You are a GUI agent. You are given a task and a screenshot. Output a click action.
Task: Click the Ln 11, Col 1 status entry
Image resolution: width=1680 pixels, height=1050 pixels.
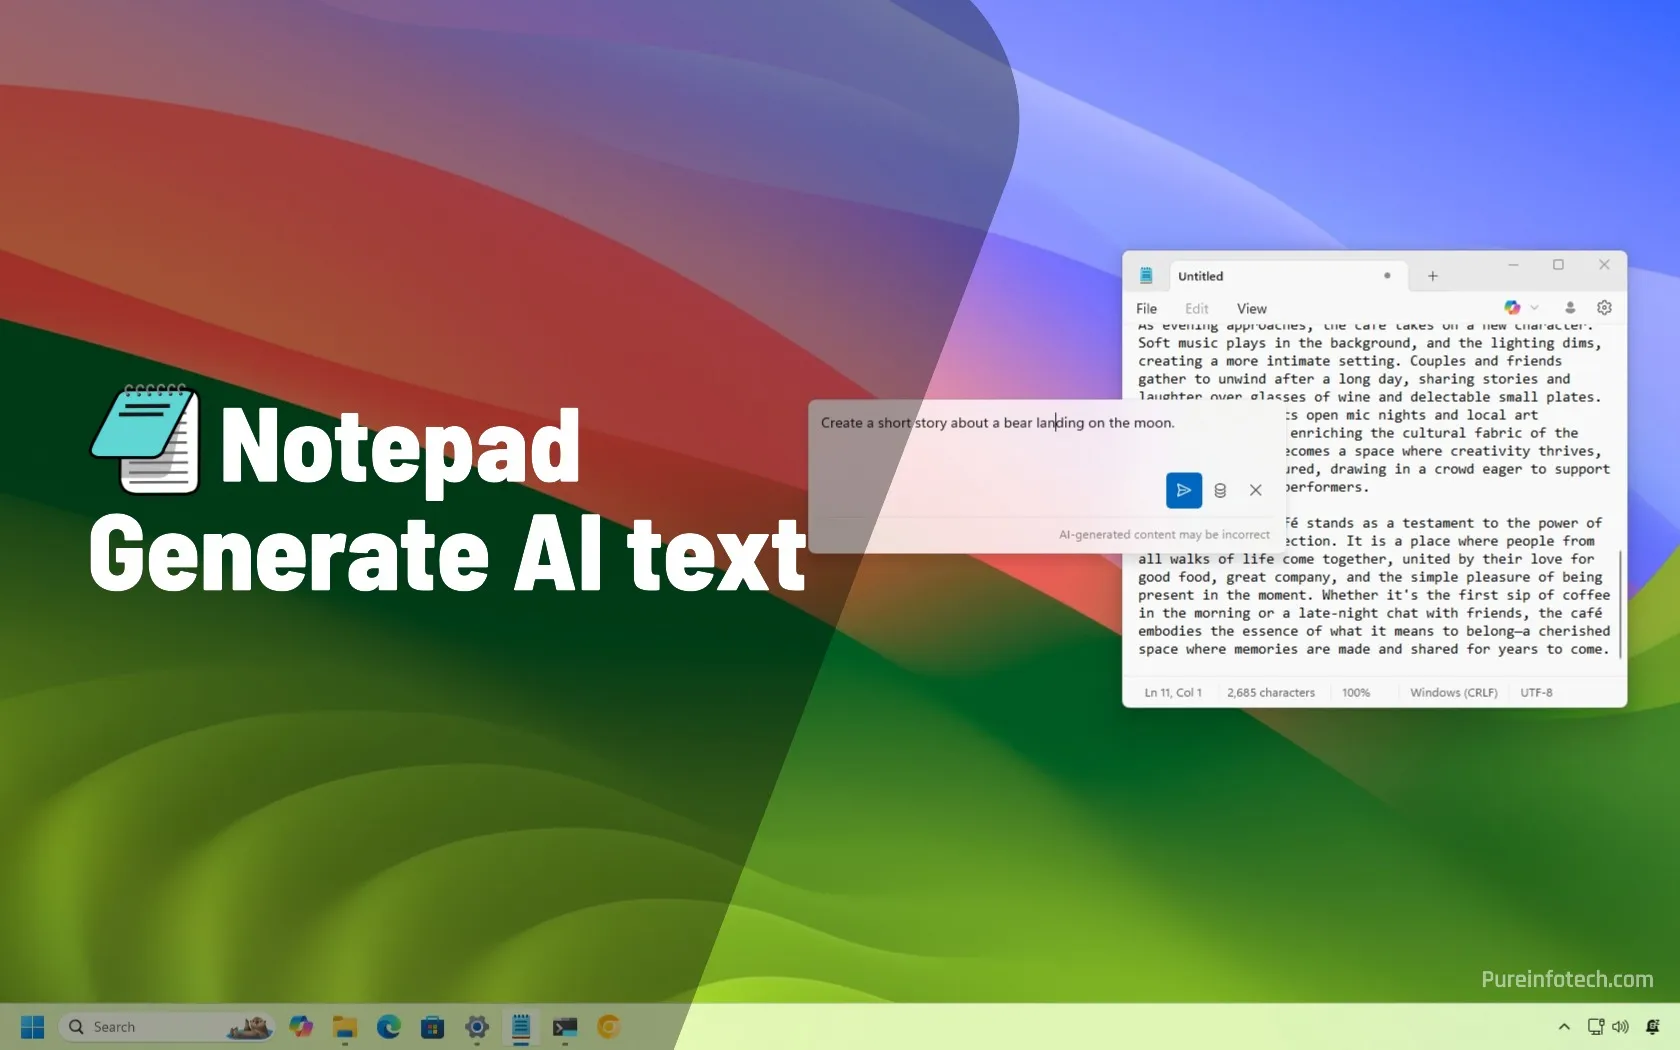(x=1173, y=692)
